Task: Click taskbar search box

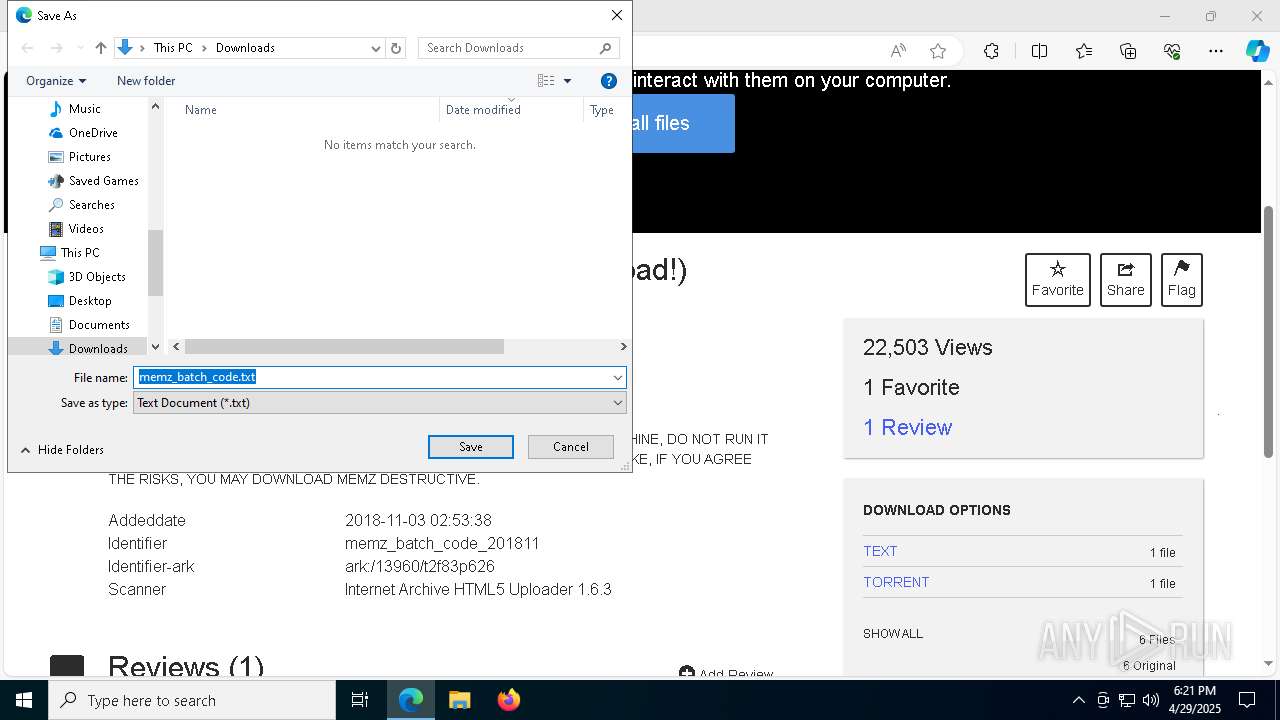Action: coord(192,700)
